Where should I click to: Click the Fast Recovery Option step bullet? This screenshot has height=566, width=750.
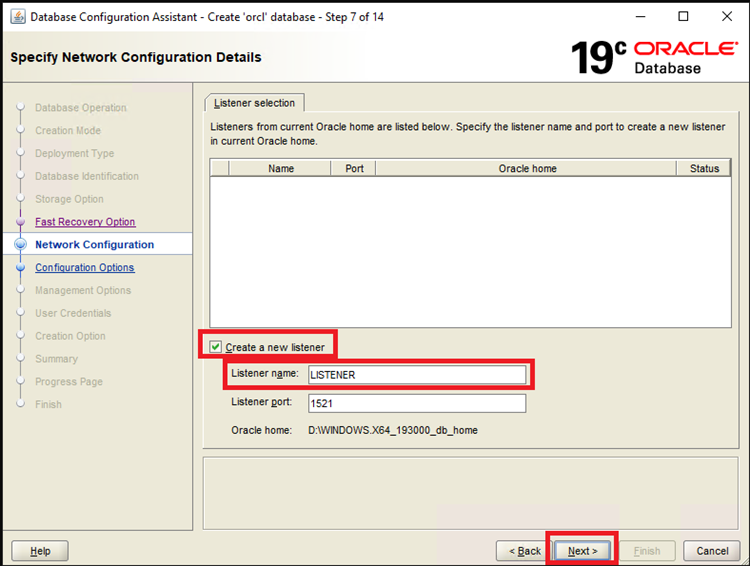point(21,222)
